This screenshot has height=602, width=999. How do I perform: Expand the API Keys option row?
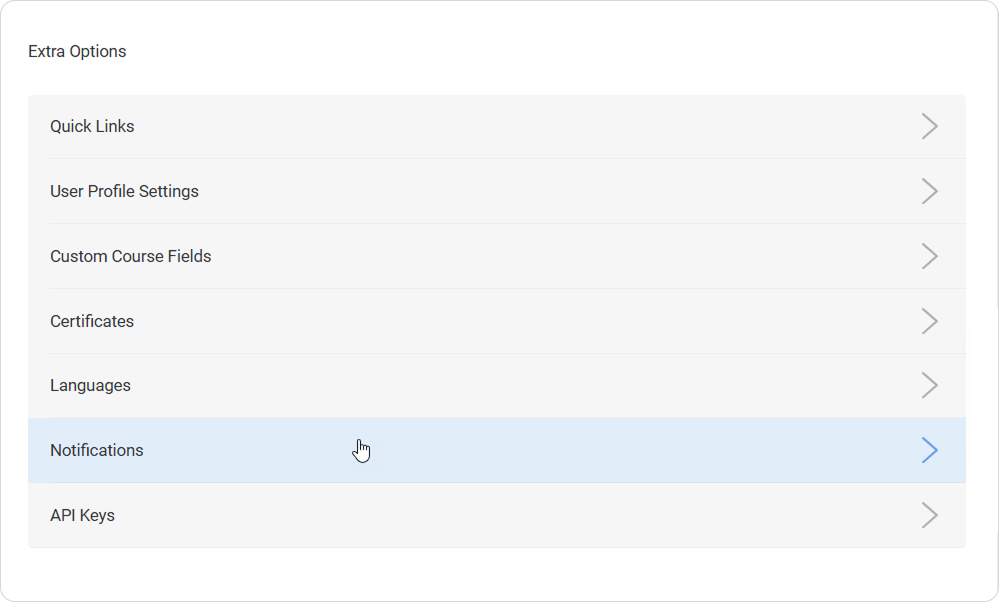pos(496,515)
